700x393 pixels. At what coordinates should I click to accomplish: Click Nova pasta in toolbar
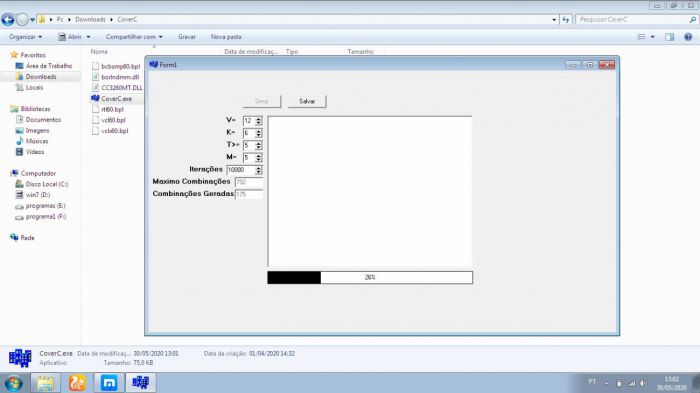pos(226,37)
